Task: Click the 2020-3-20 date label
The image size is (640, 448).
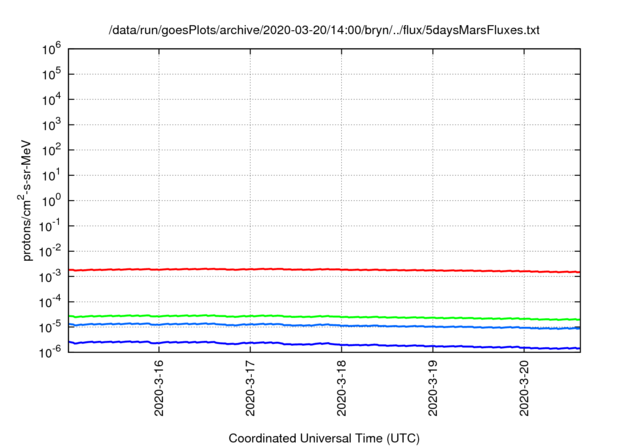Action: (x=524, y=388)
